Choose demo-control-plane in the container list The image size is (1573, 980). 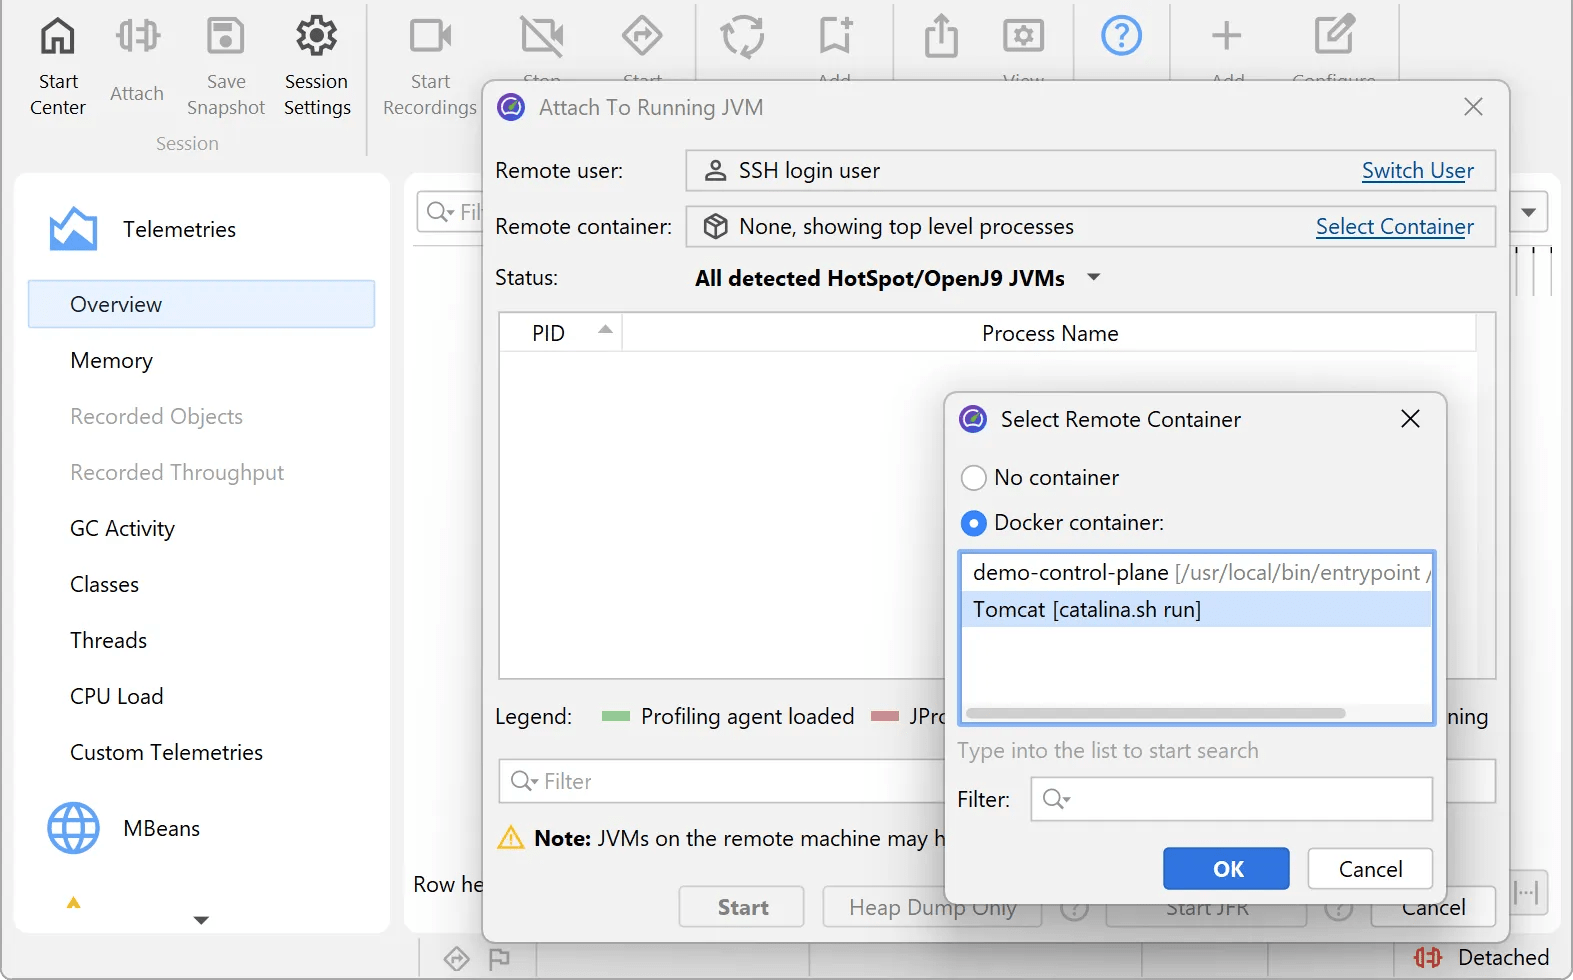click(1196, 572)
